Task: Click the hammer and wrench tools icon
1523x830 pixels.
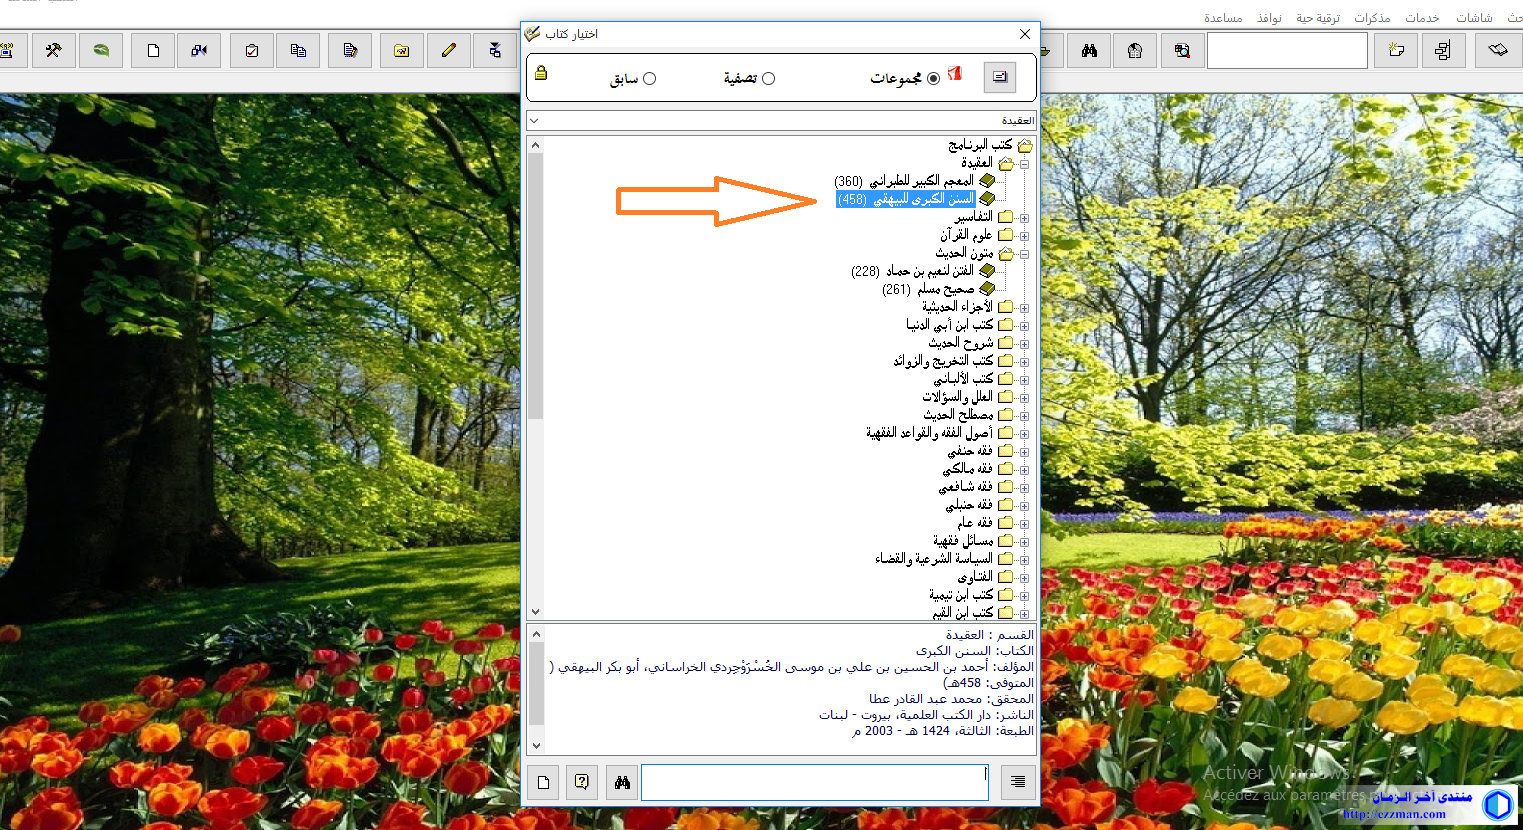Action: pyautogui.click(x=54, y=51)
